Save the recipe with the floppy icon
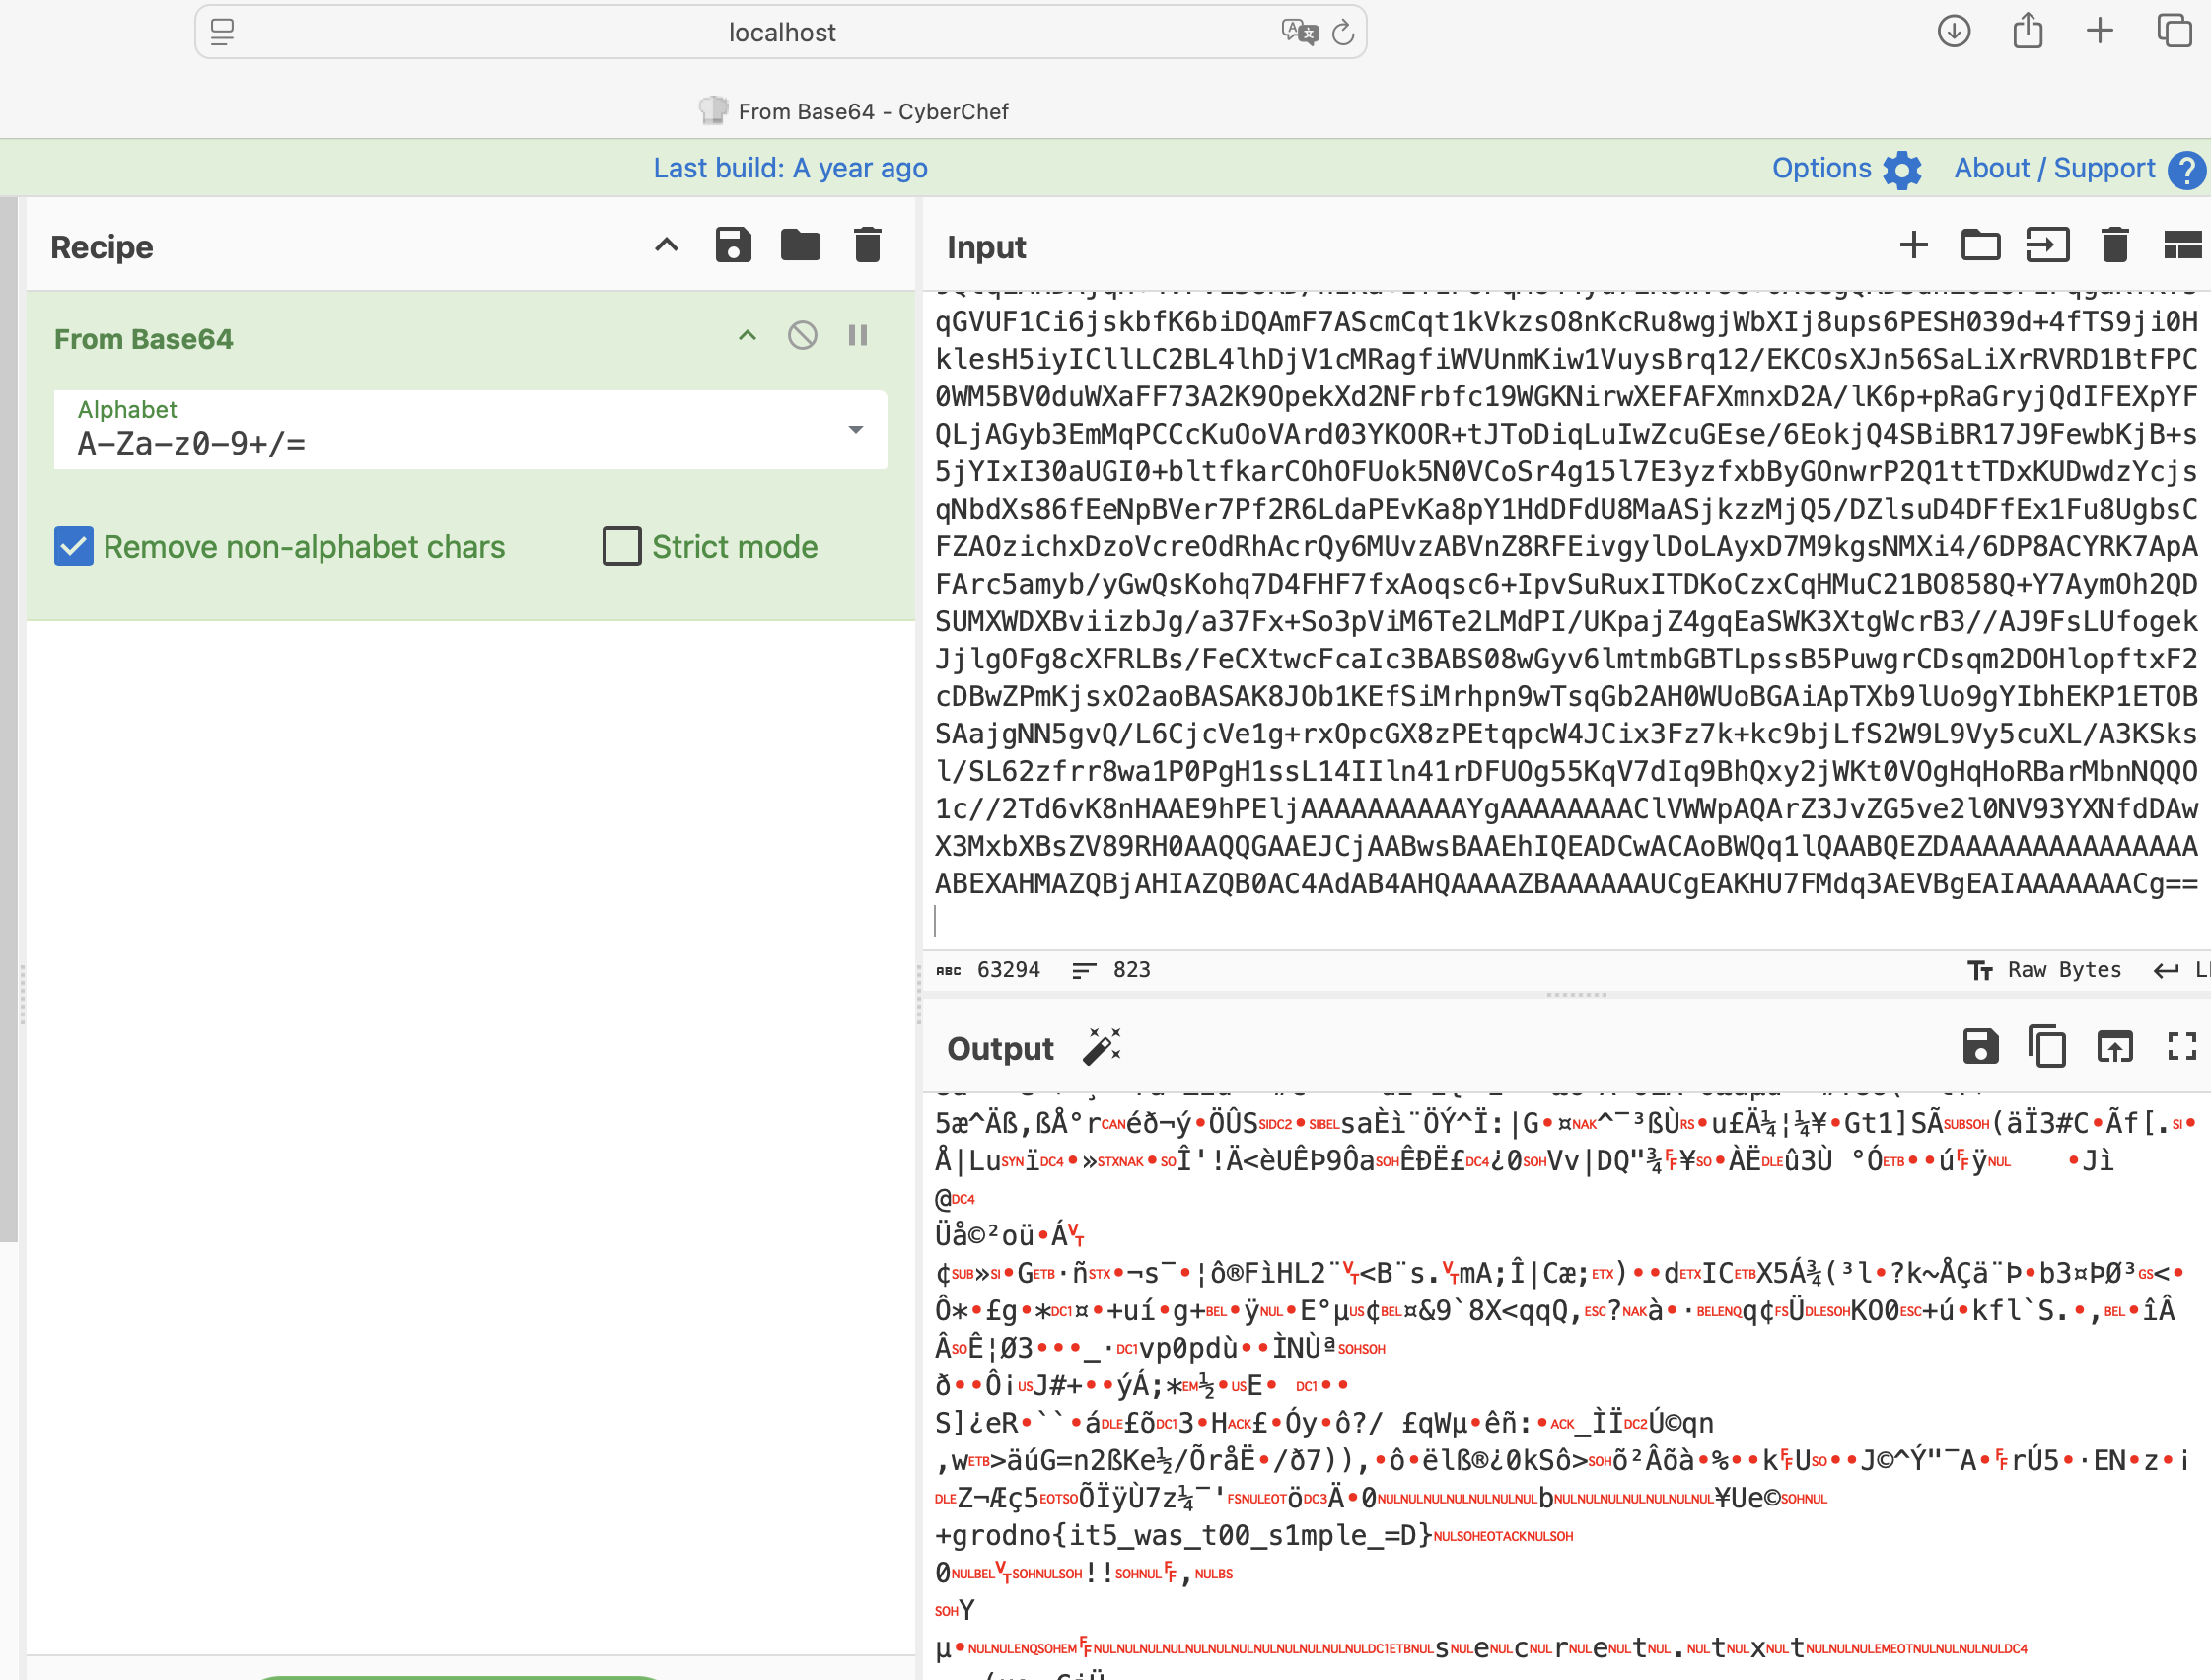Image resolution: width=2211 pixels, height=1680 pixels. [733, 245]
